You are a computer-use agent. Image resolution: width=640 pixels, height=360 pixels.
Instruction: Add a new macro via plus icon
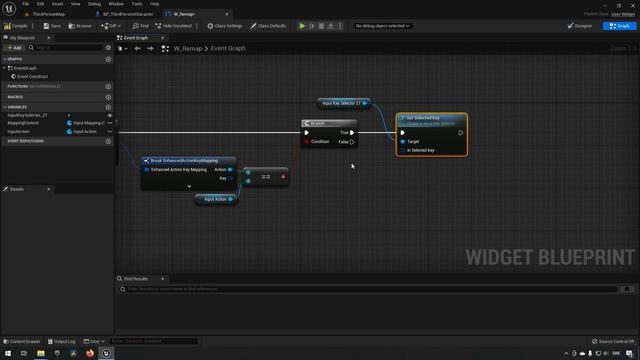[108, 97]
